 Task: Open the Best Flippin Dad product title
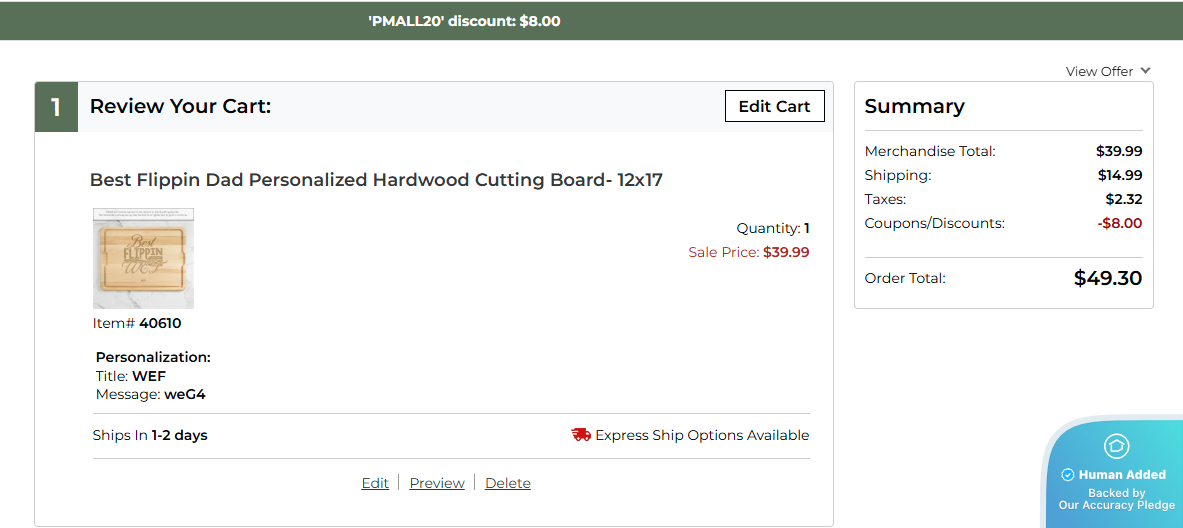[376, 180]
